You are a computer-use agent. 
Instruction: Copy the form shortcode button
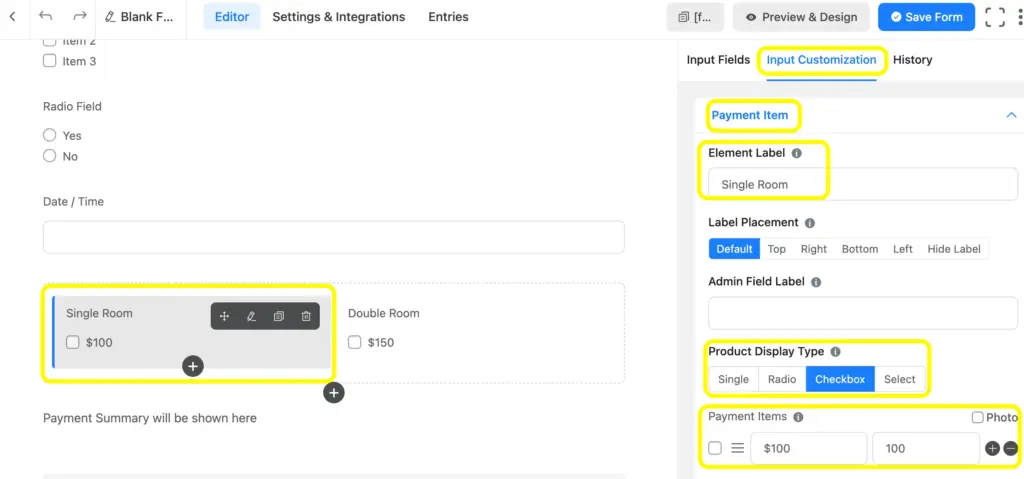(x=695, y=17)
